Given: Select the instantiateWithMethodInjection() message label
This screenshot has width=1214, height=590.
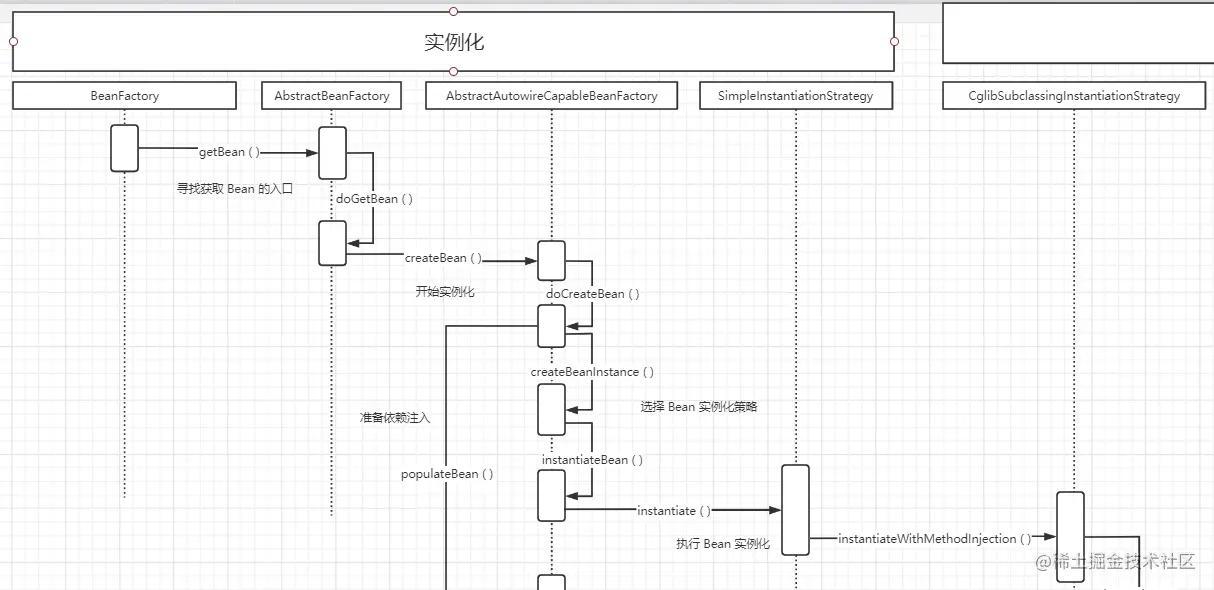Looking at the screenshot, I should [932, 538].
